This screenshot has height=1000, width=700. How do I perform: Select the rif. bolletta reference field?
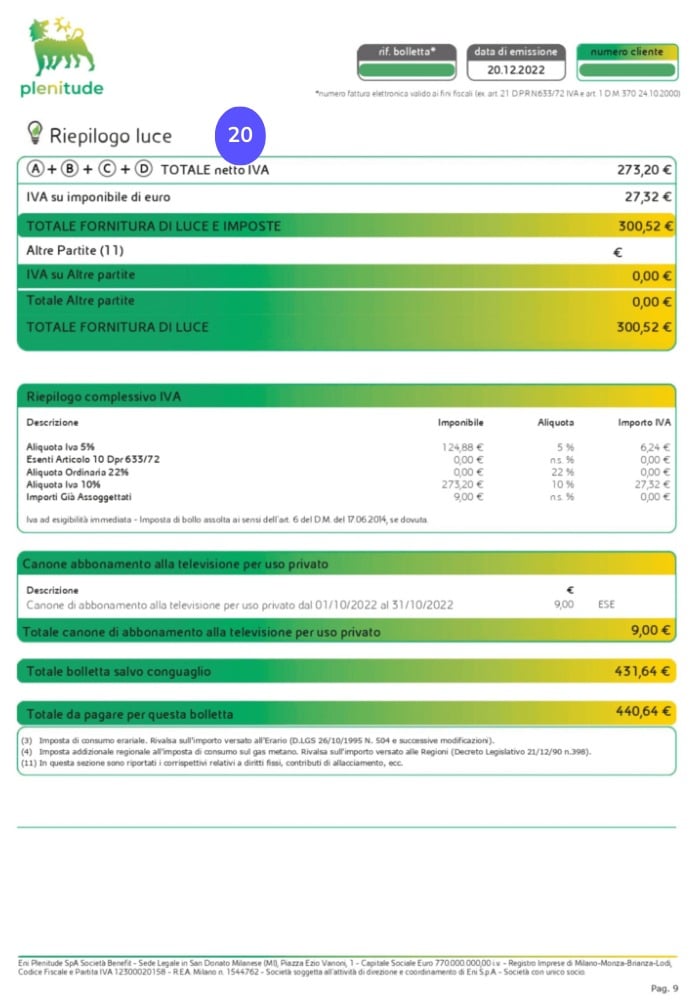click(406, 70)
